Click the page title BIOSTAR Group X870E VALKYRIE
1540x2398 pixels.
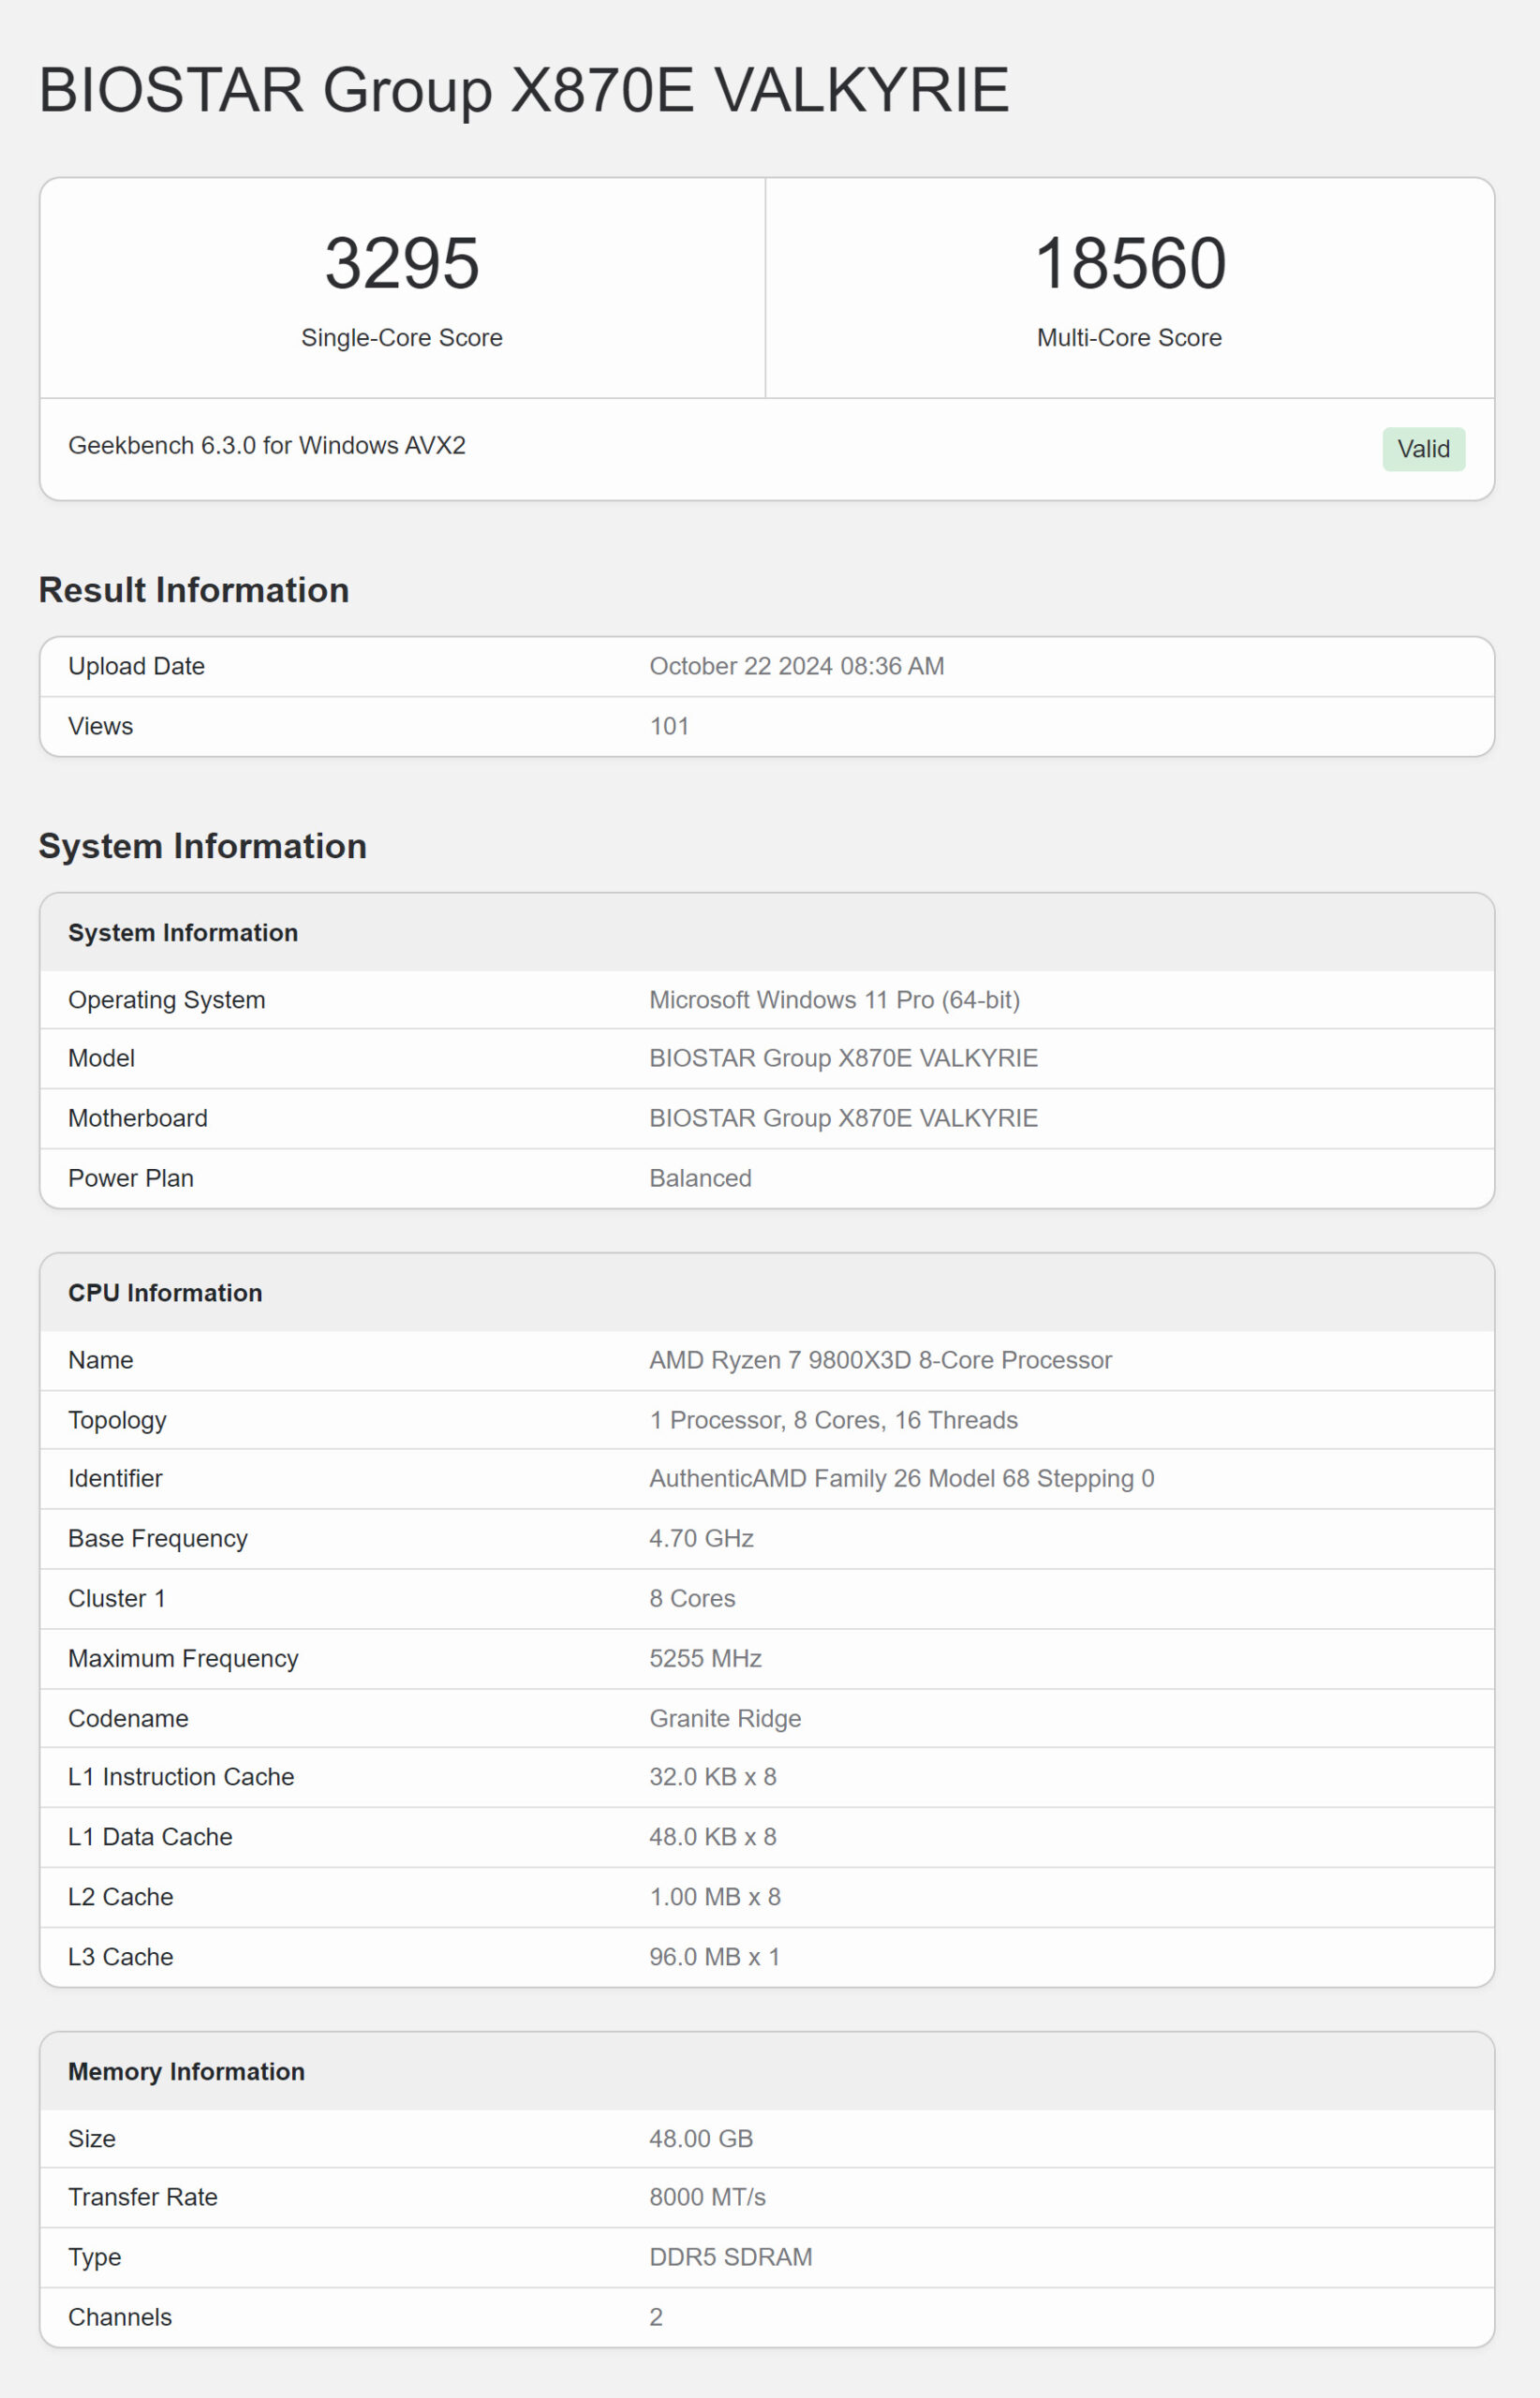pyautogui.click(x=524, y=90)
